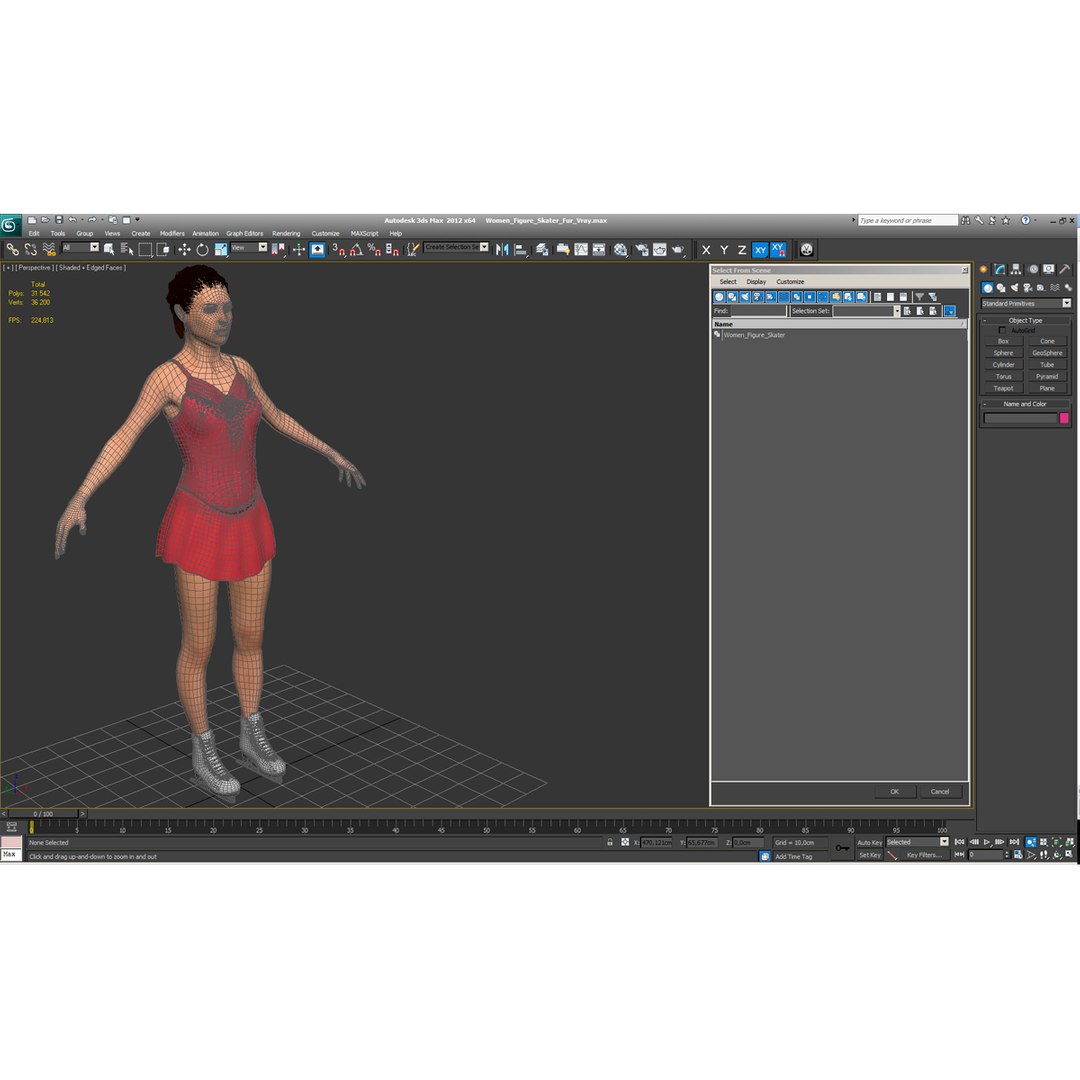The image size is (1080, 1080).
Task: Click the Teapot primitive button
Action: click(1004, 388)
